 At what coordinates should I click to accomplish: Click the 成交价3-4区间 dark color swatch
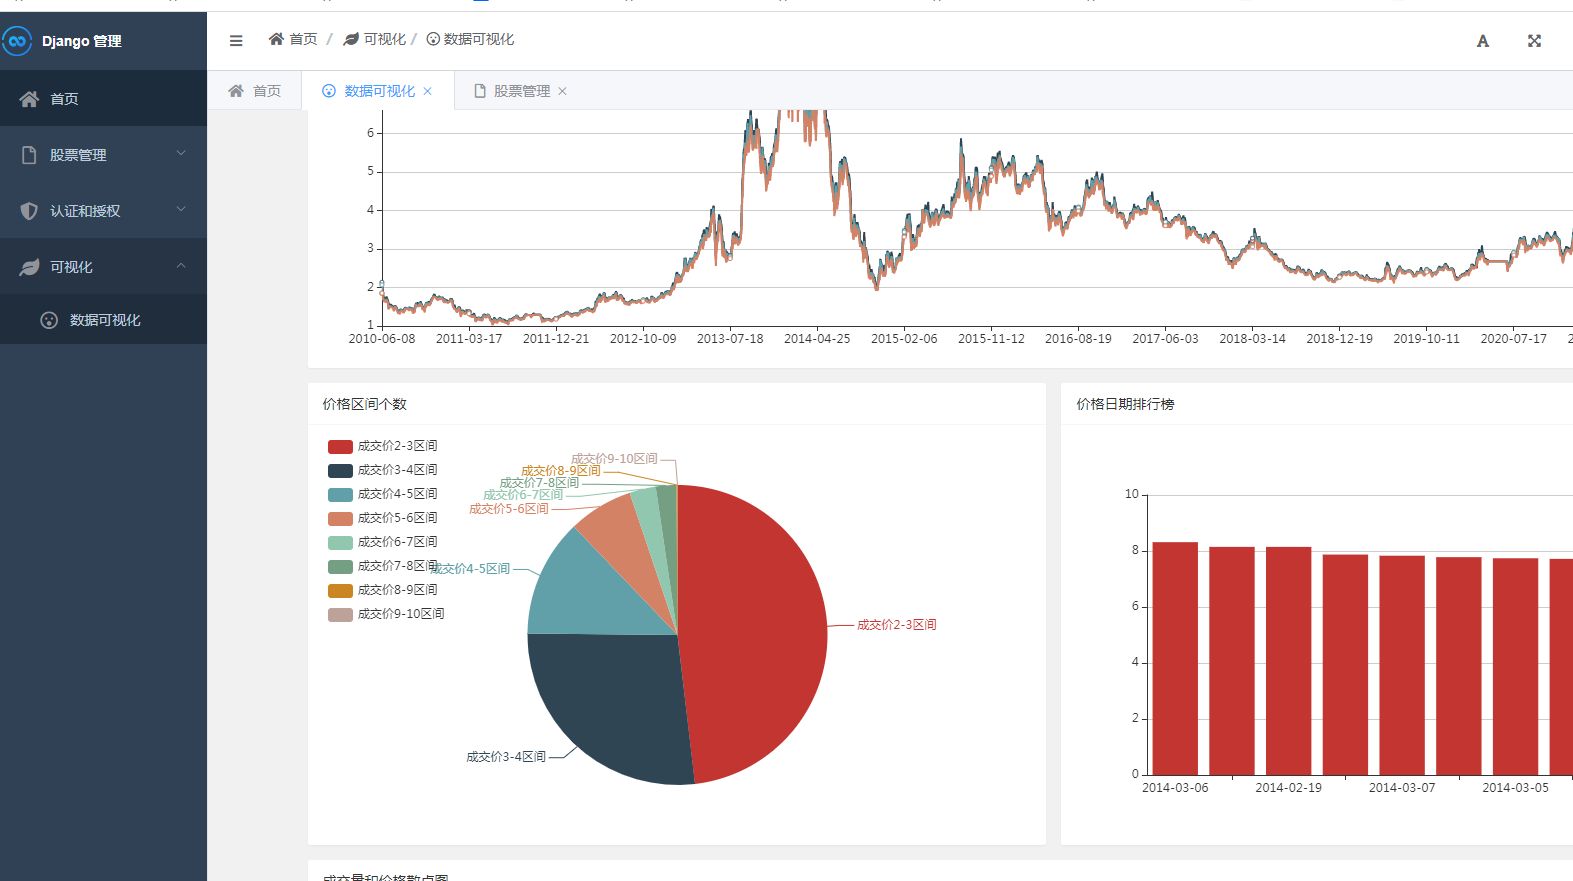(340, 470)
